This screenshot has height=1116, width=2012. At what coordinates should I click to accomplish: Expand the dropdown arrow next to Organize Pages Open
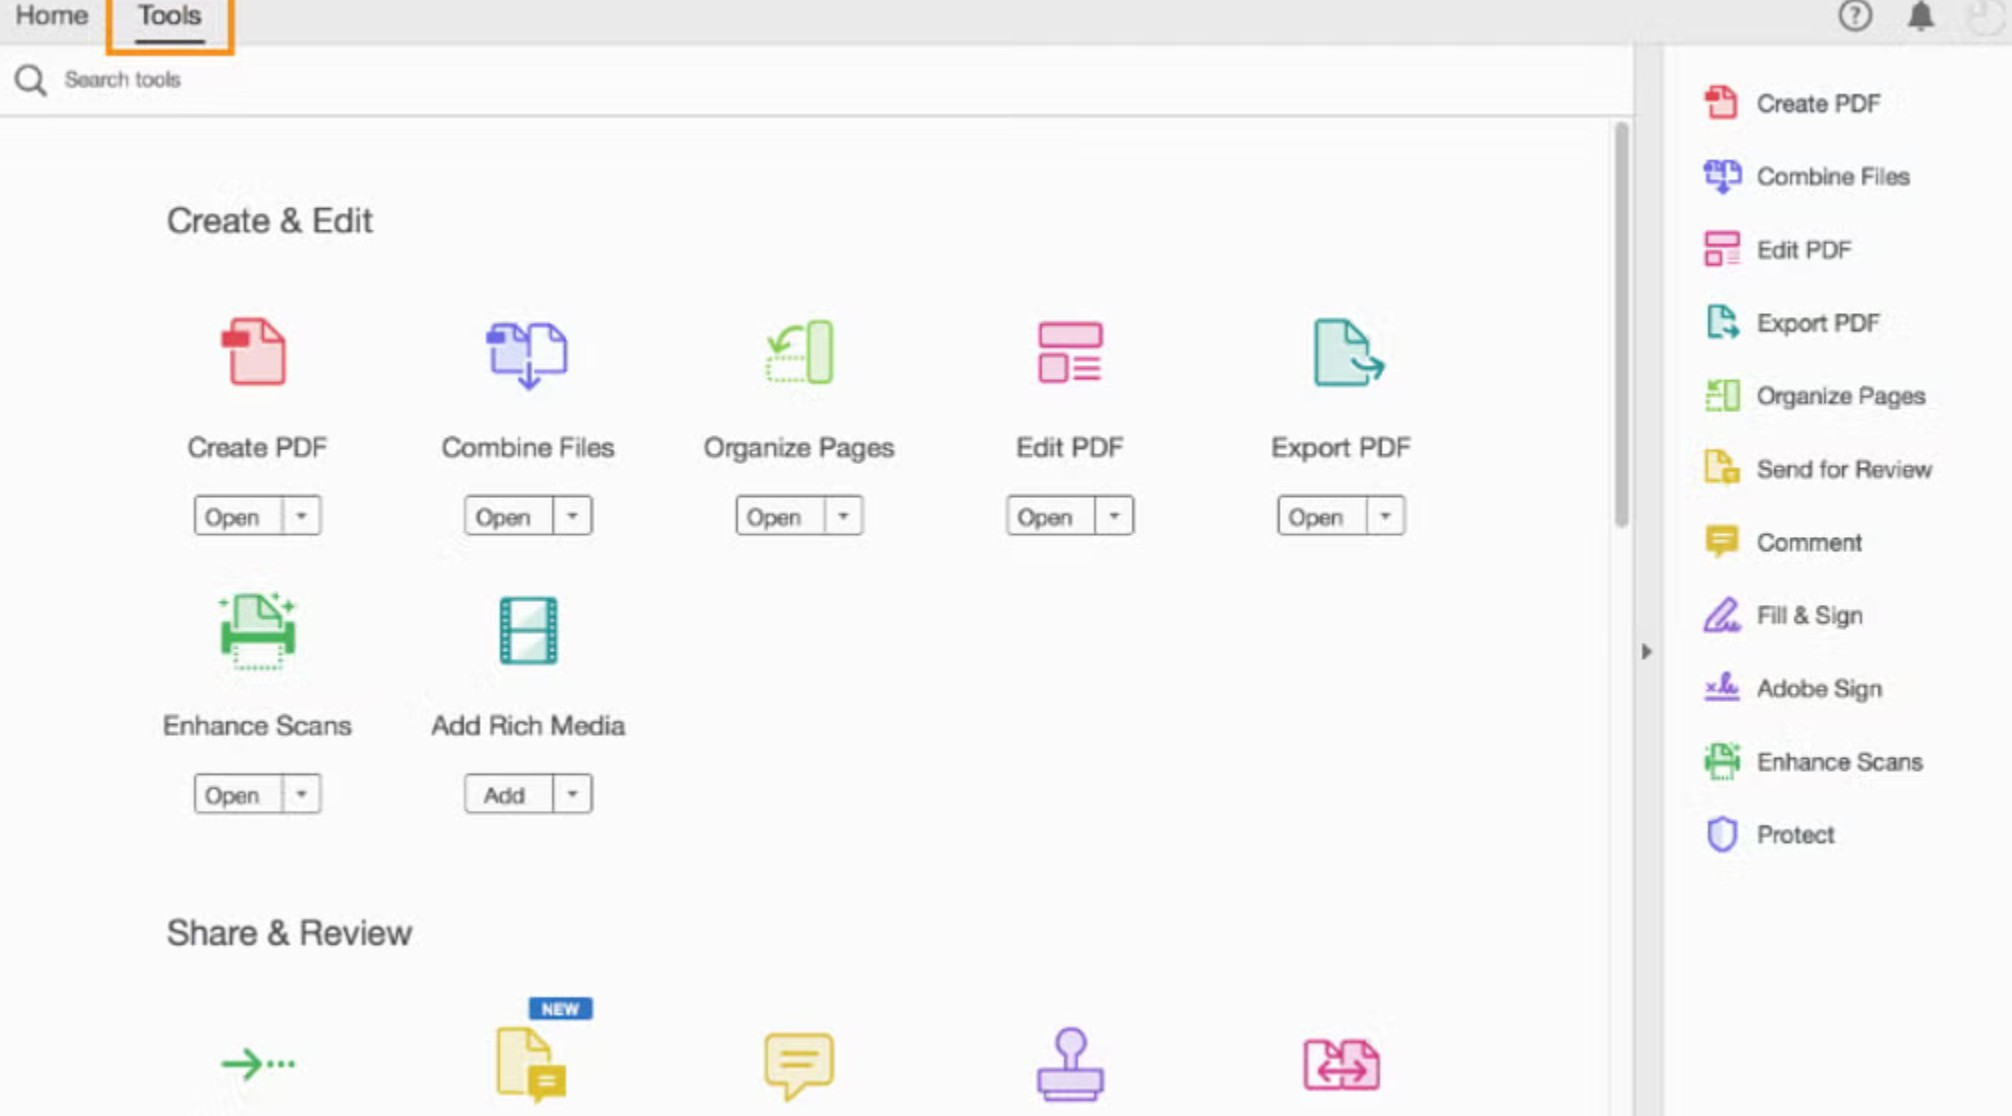pyautogui.click(x=843, y=516)
